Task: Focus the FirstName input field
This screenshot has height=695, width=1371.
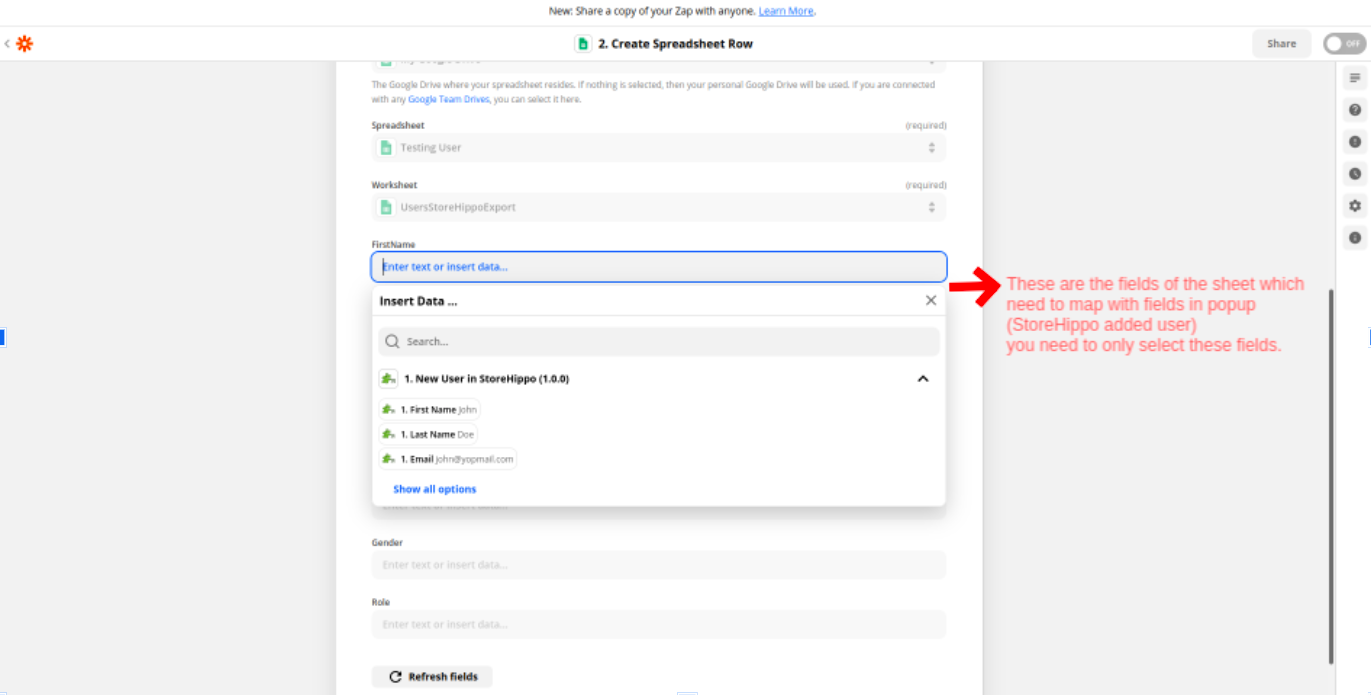Action: tap(659, 267)
